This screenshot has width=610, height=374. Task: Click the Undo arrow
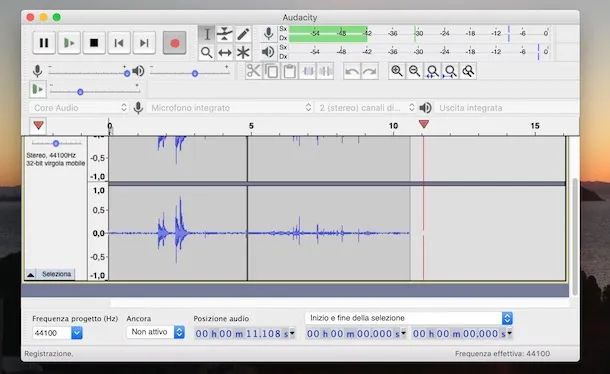coord(352,71)
